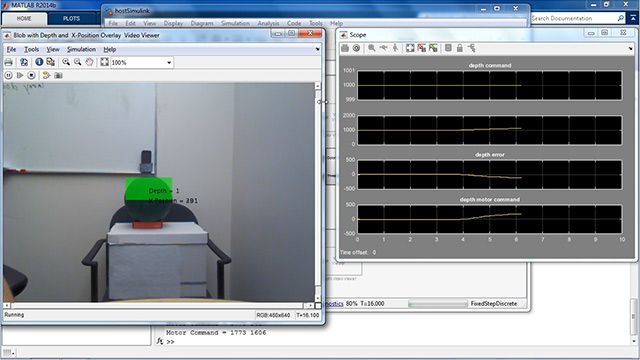Screen dimensions: 640x360
Task: Click the Pixel Region icon in Video Viewer
Action: [51, 62]
